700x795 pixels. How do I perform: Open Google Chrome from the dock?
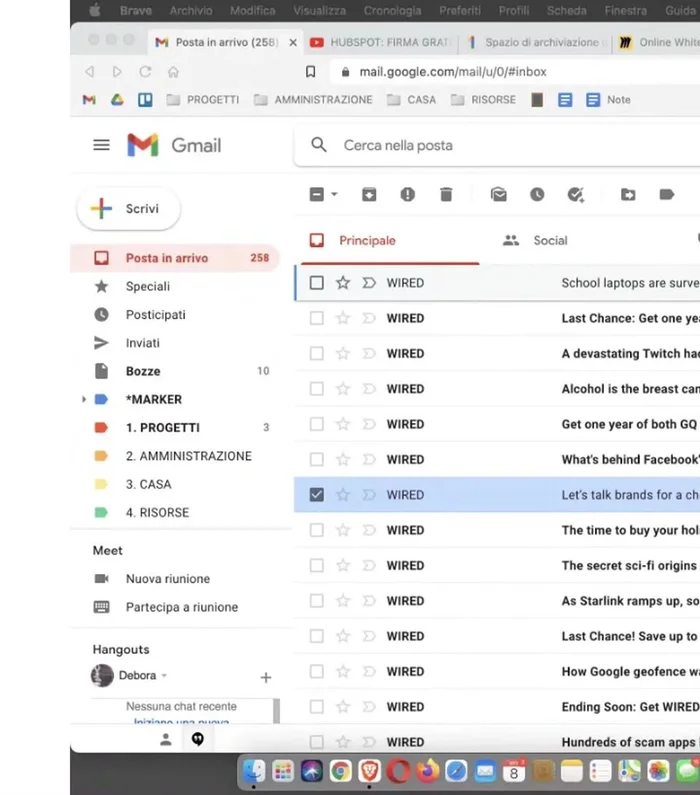341,771
